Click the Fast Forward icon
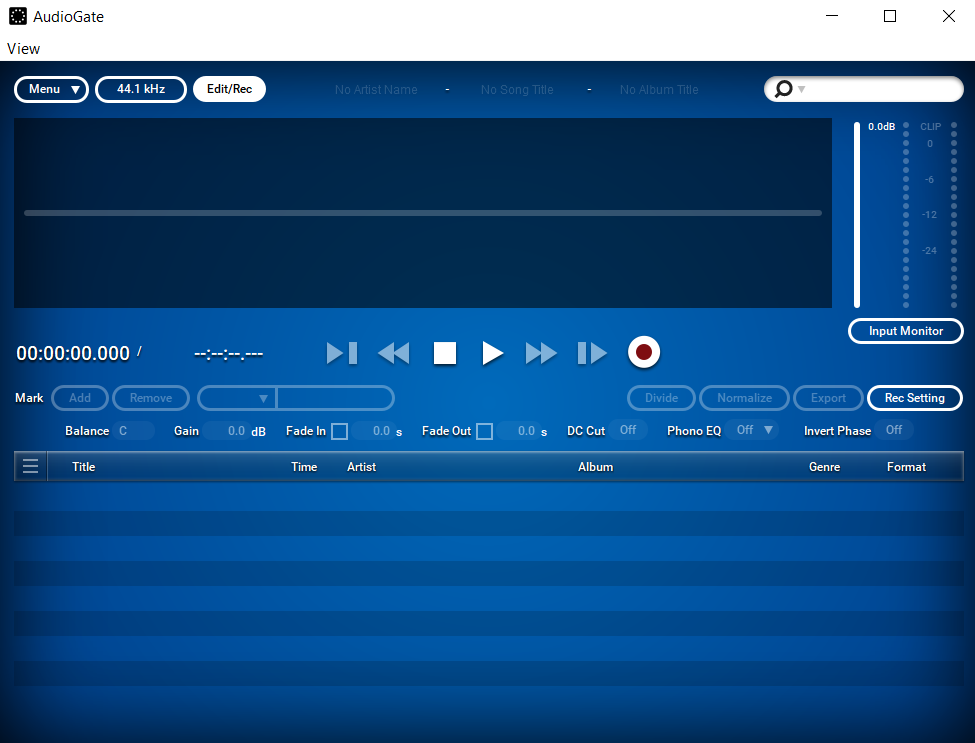The image size is (975, 743). (x=541, y=352)
